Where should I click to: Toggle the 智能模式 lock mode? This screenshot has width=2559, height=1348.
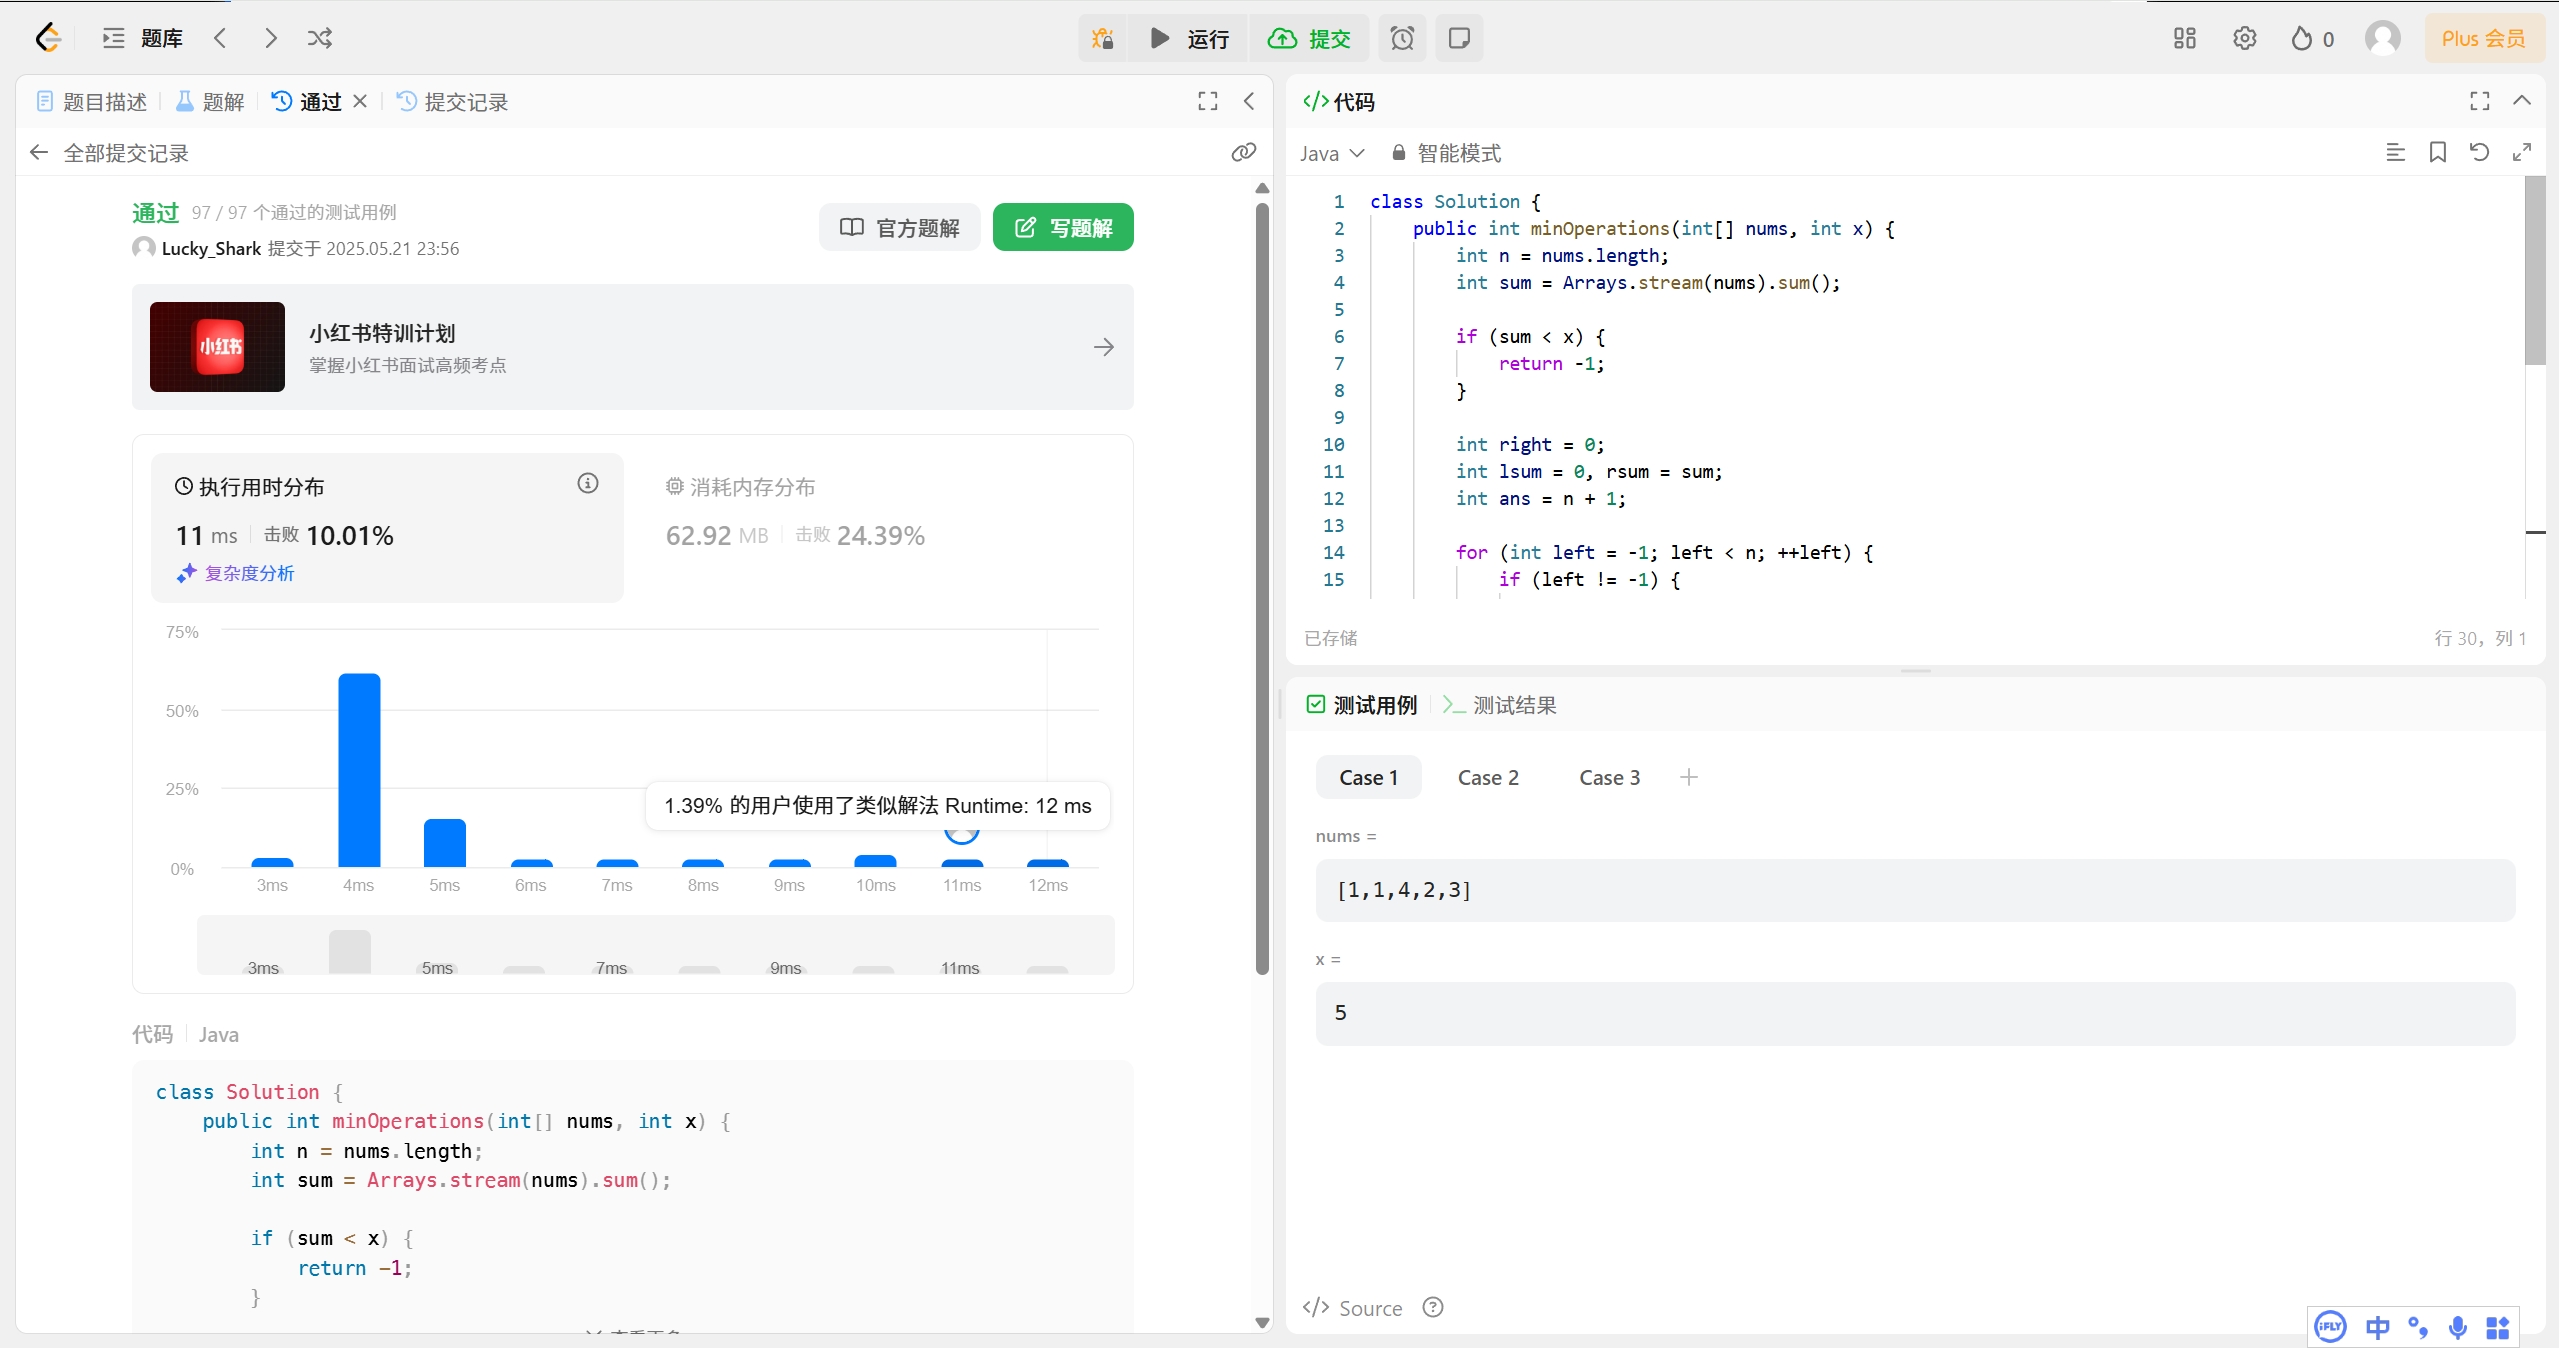pyautogui.click(x=1446, y=153)
